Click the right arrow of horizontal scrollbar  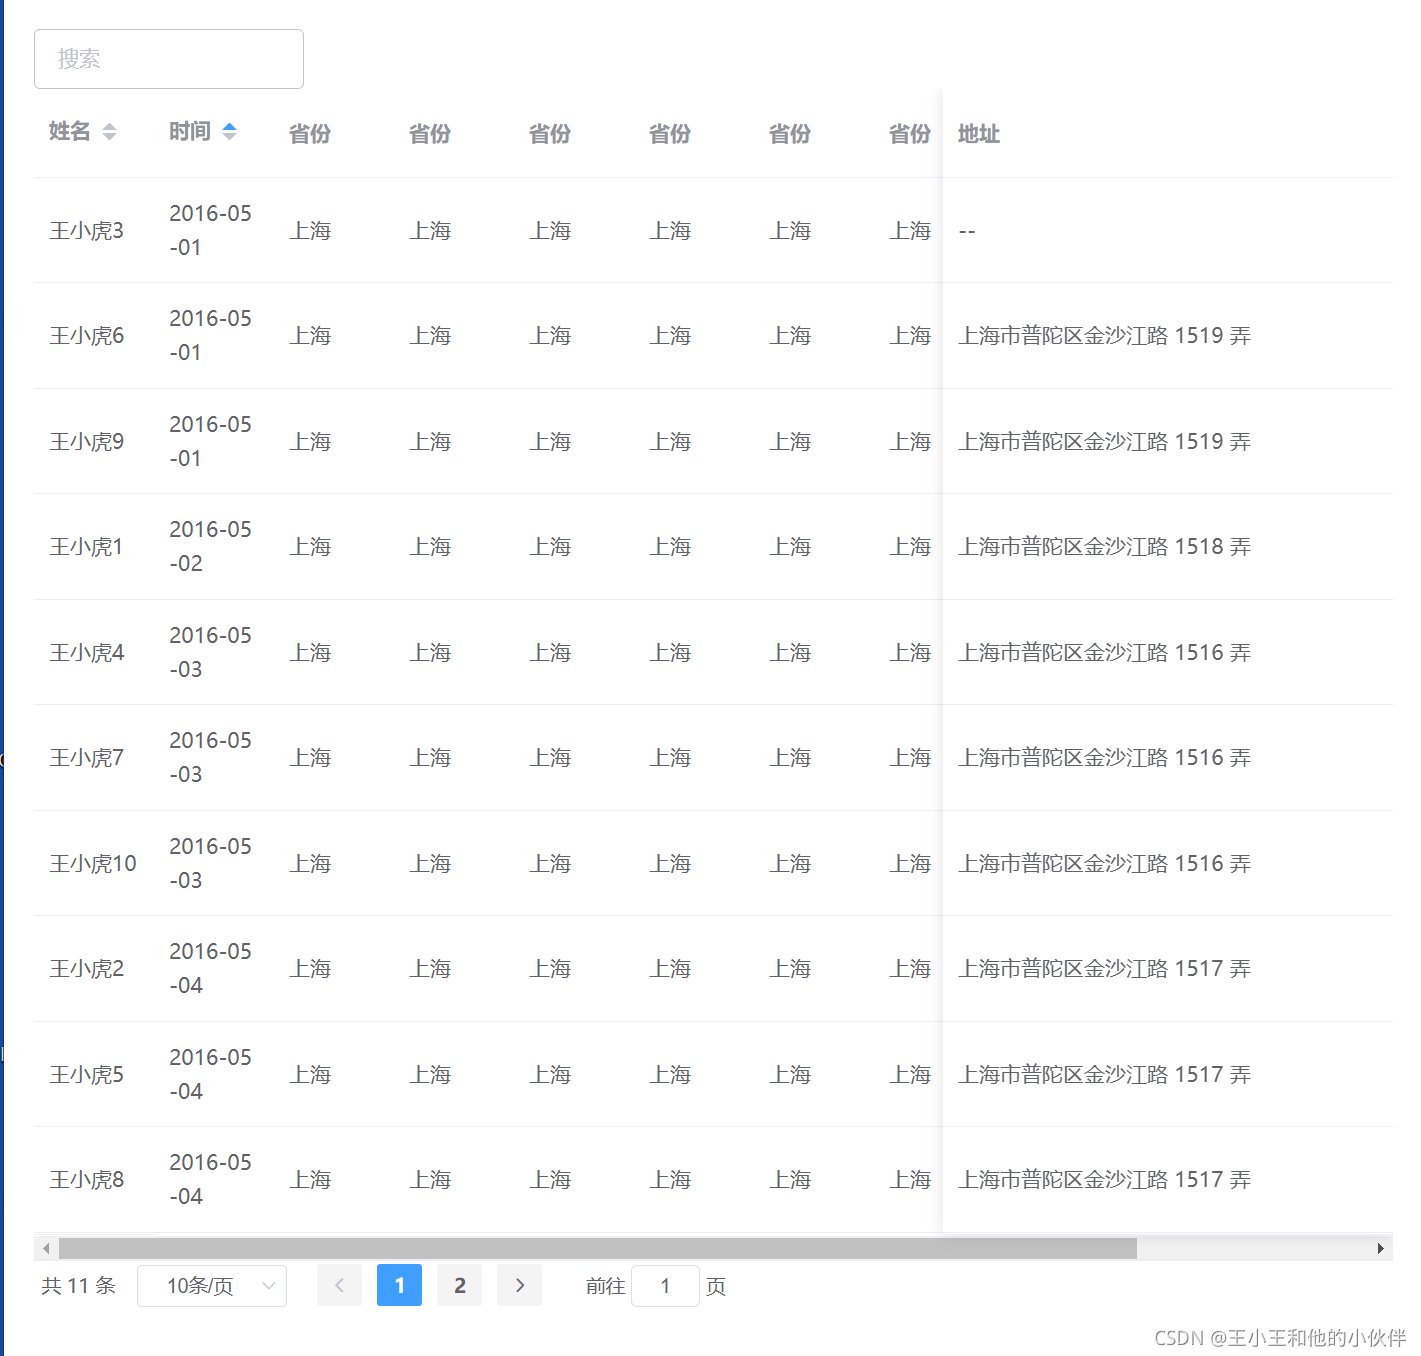[1379, 1248]
